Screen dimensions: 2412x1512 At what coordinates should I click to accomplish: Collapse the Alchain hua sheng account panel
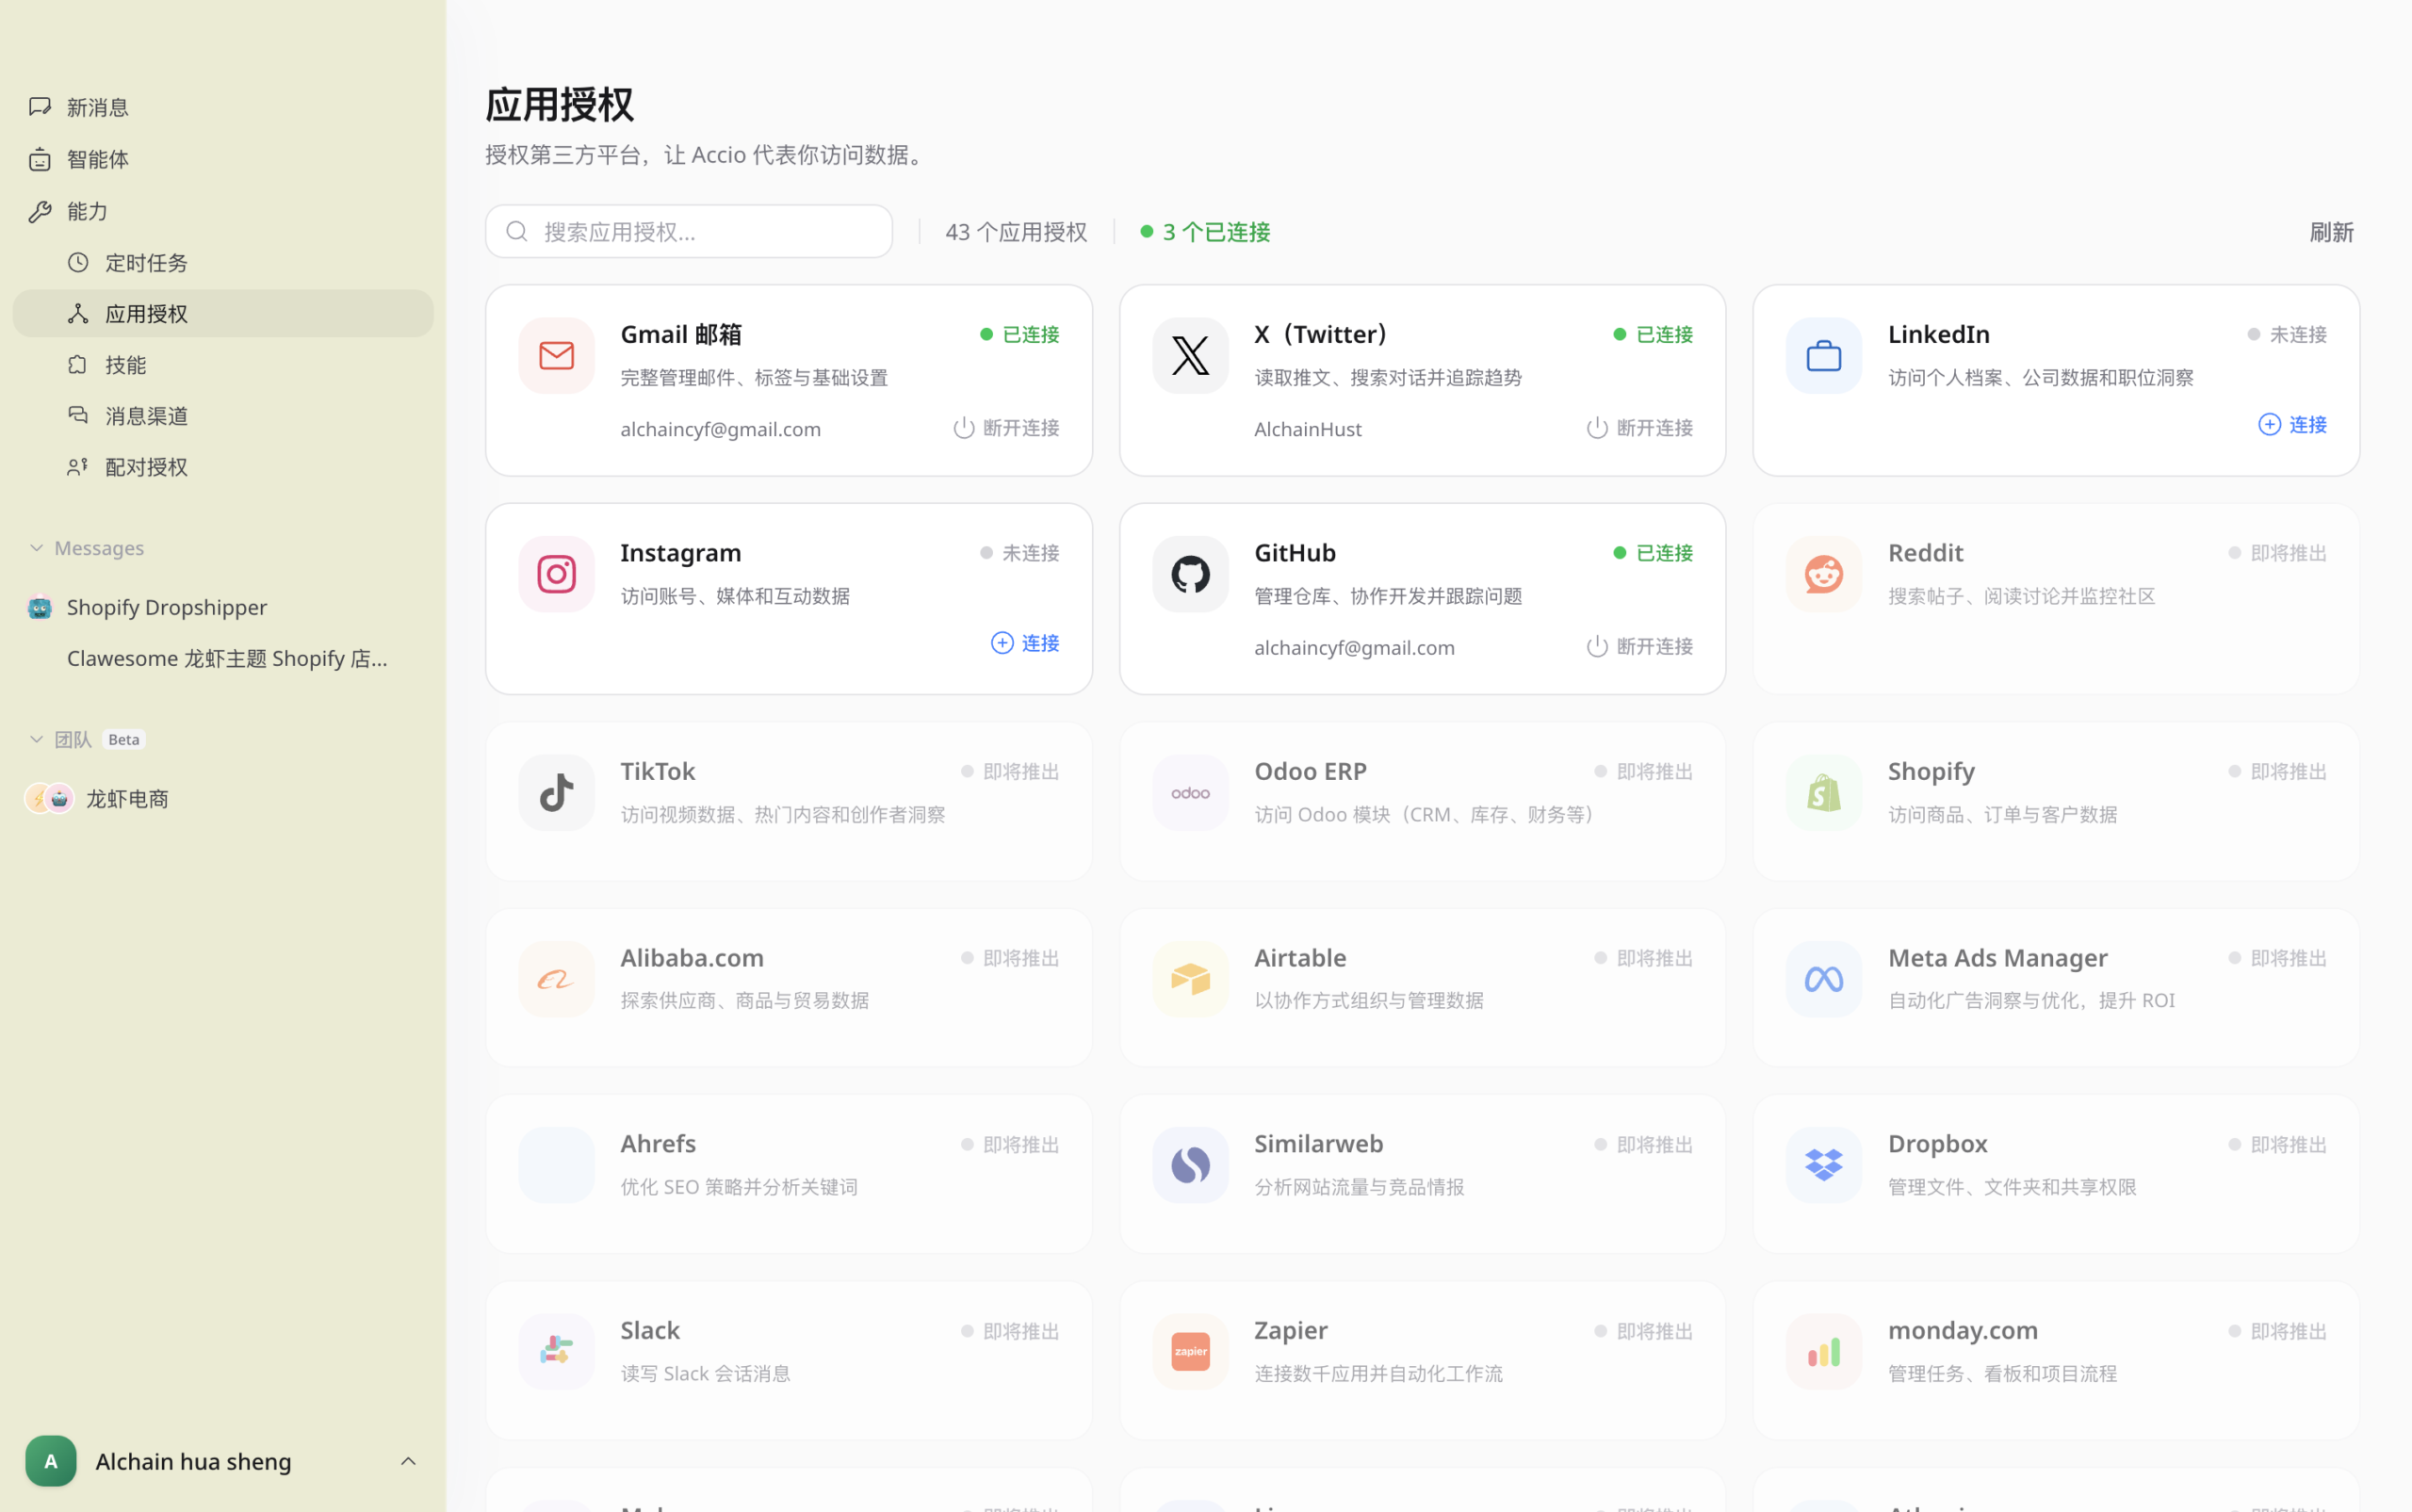pyautogui.click(x=408, y=1460)
